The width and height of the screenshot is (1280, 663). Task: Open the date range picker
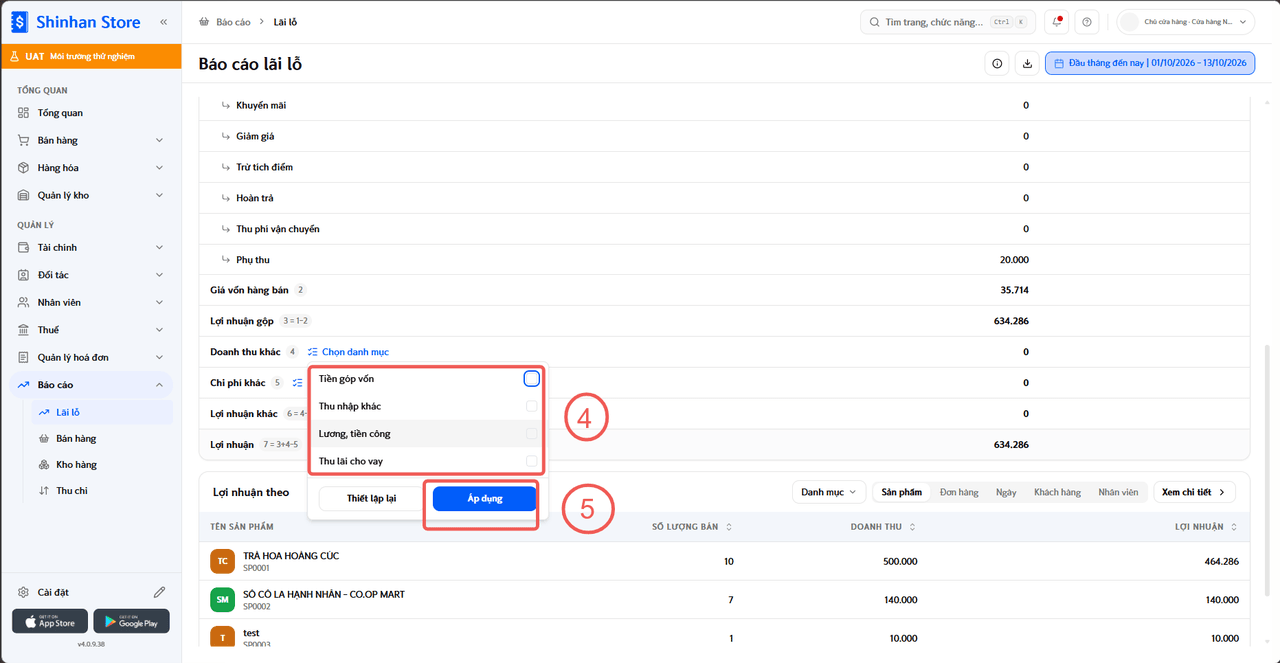point(1150,64)
